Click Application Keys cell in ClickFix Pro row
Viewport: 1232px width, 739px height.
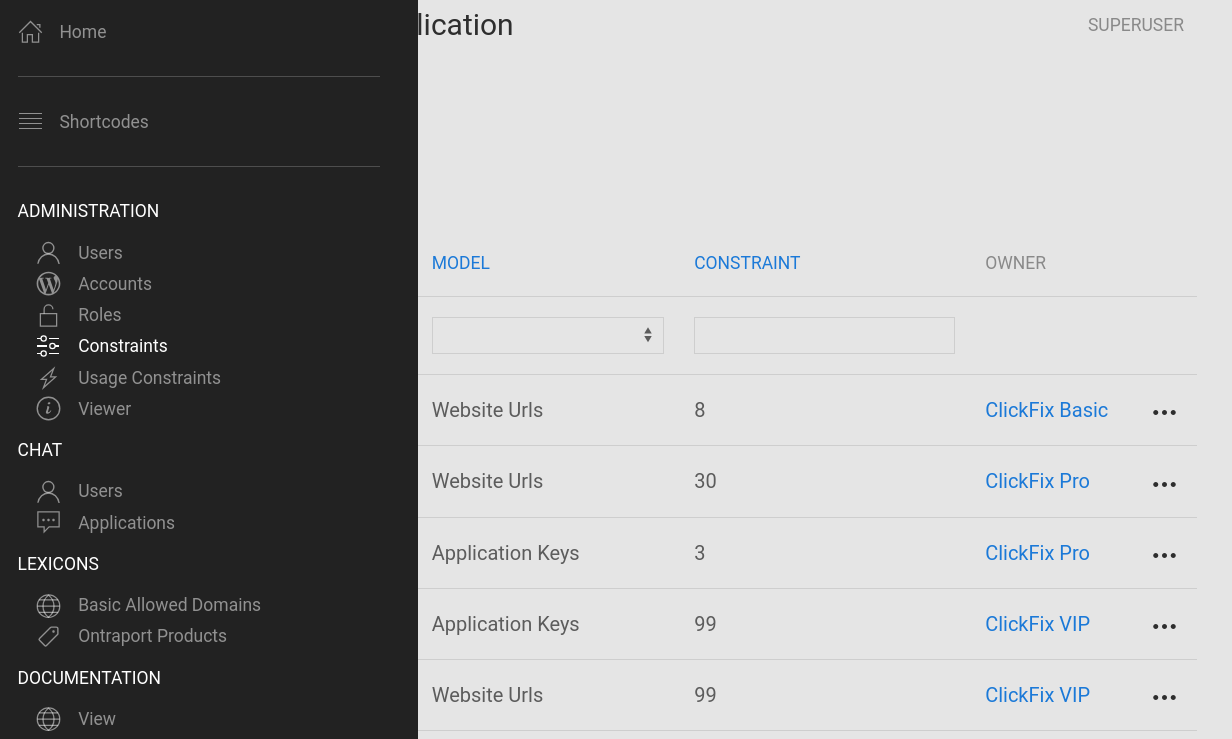505,553
